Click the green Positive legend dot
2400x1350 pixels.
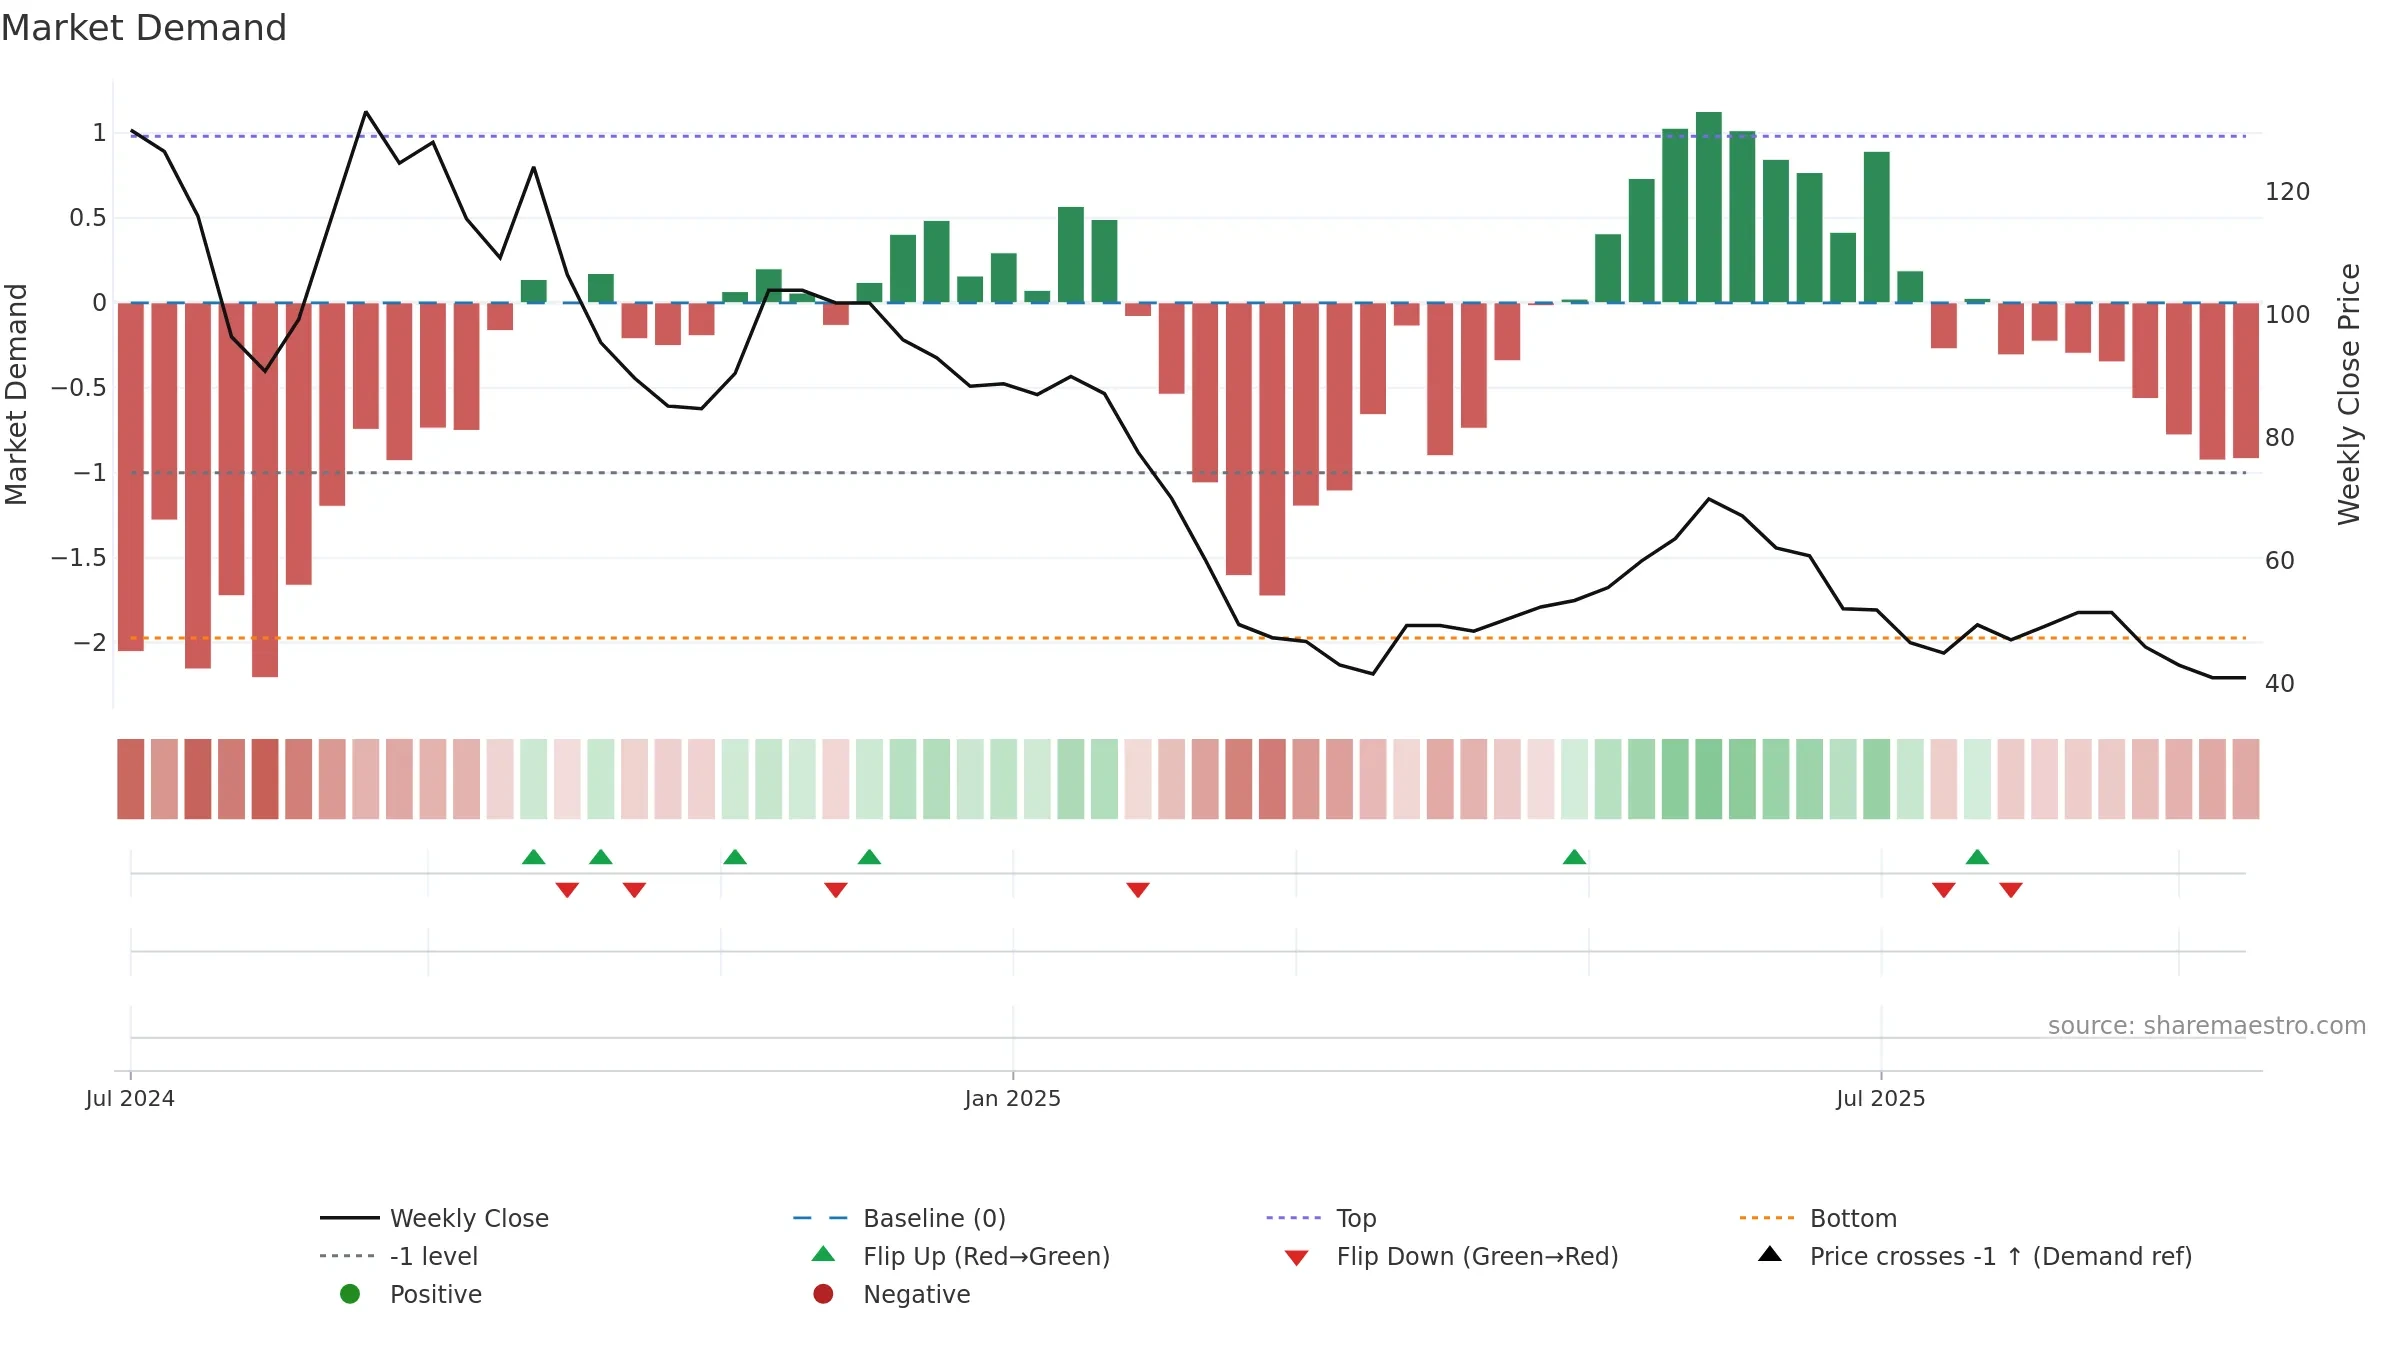point(350,1294)
